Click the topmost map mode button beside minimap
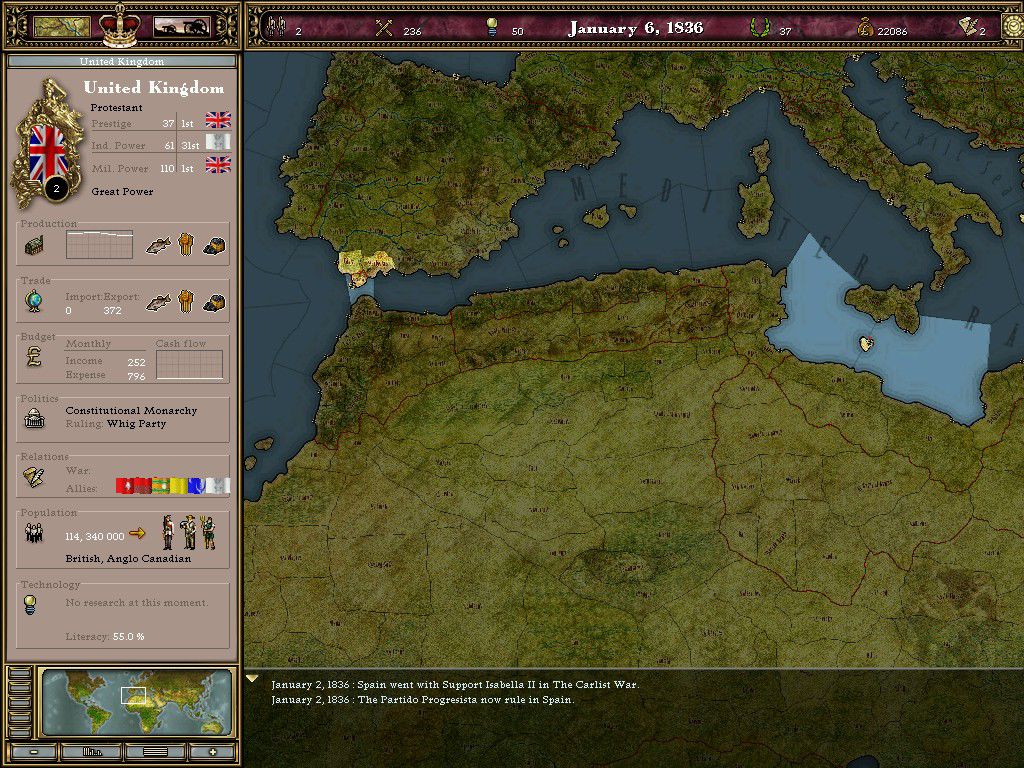Image resolution: width=1024 pixels, height=768 pixels. pyautogui.click(x=20, y=673)
